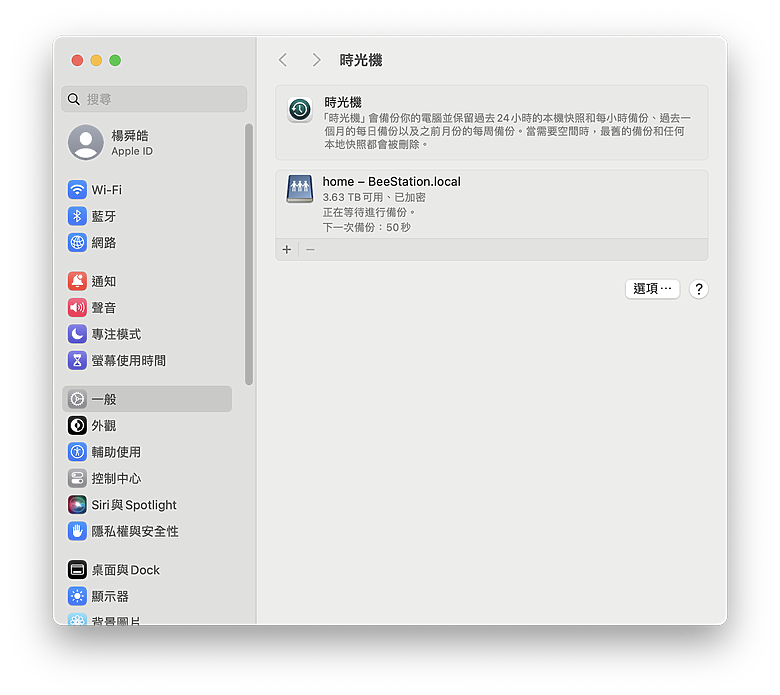Add a backup disk with plus button
Viewport: 780px width, 695px height.
pyautogui.click(x=287, y=249)
